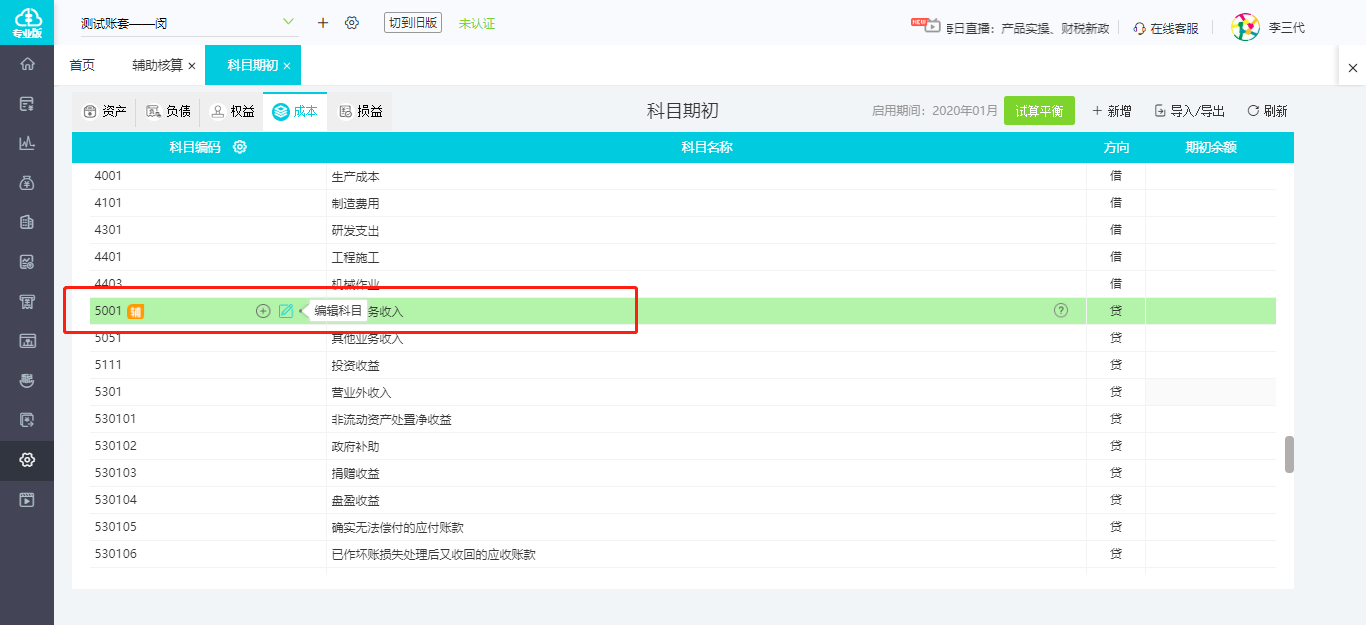1366x625 pixels.
Task: Click the 科目名称 column header
Action: pos(707,147)
